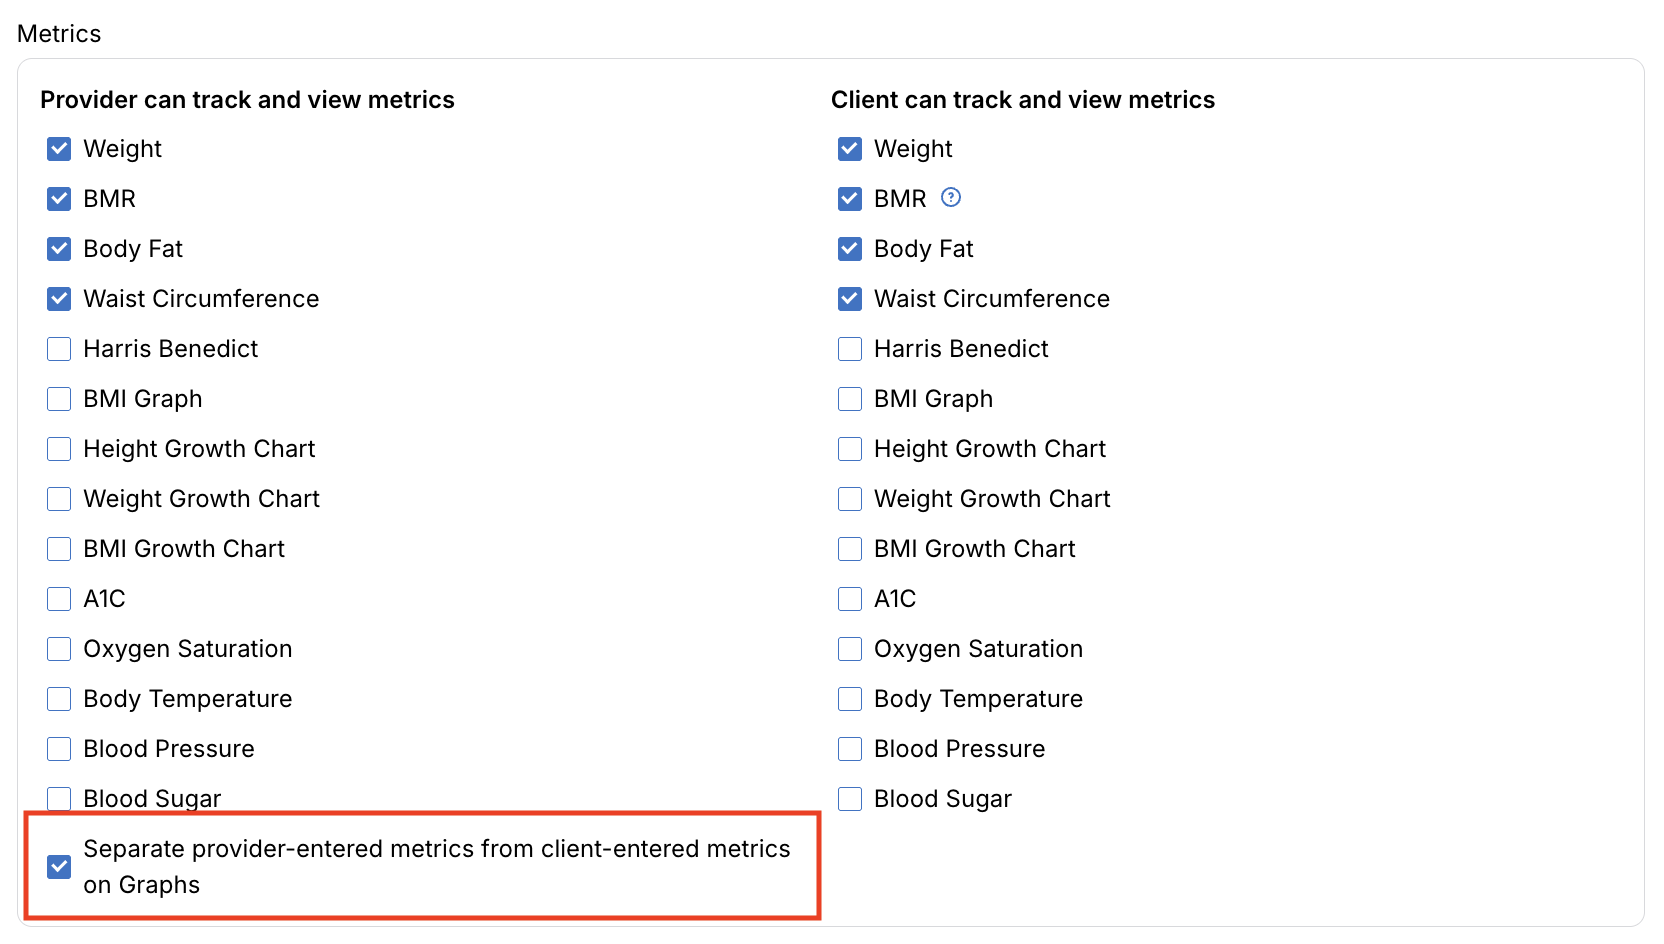
Task: Enable provider Height Growth Chart
Action: (59, 449)
